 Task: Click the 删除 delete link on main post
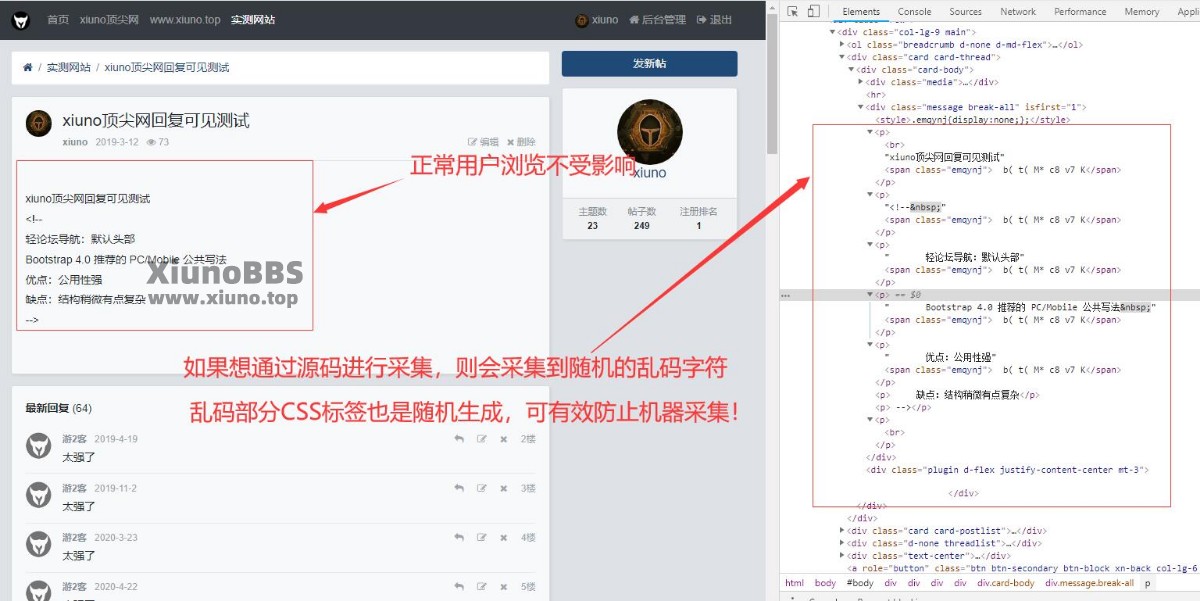coord(521,142)
